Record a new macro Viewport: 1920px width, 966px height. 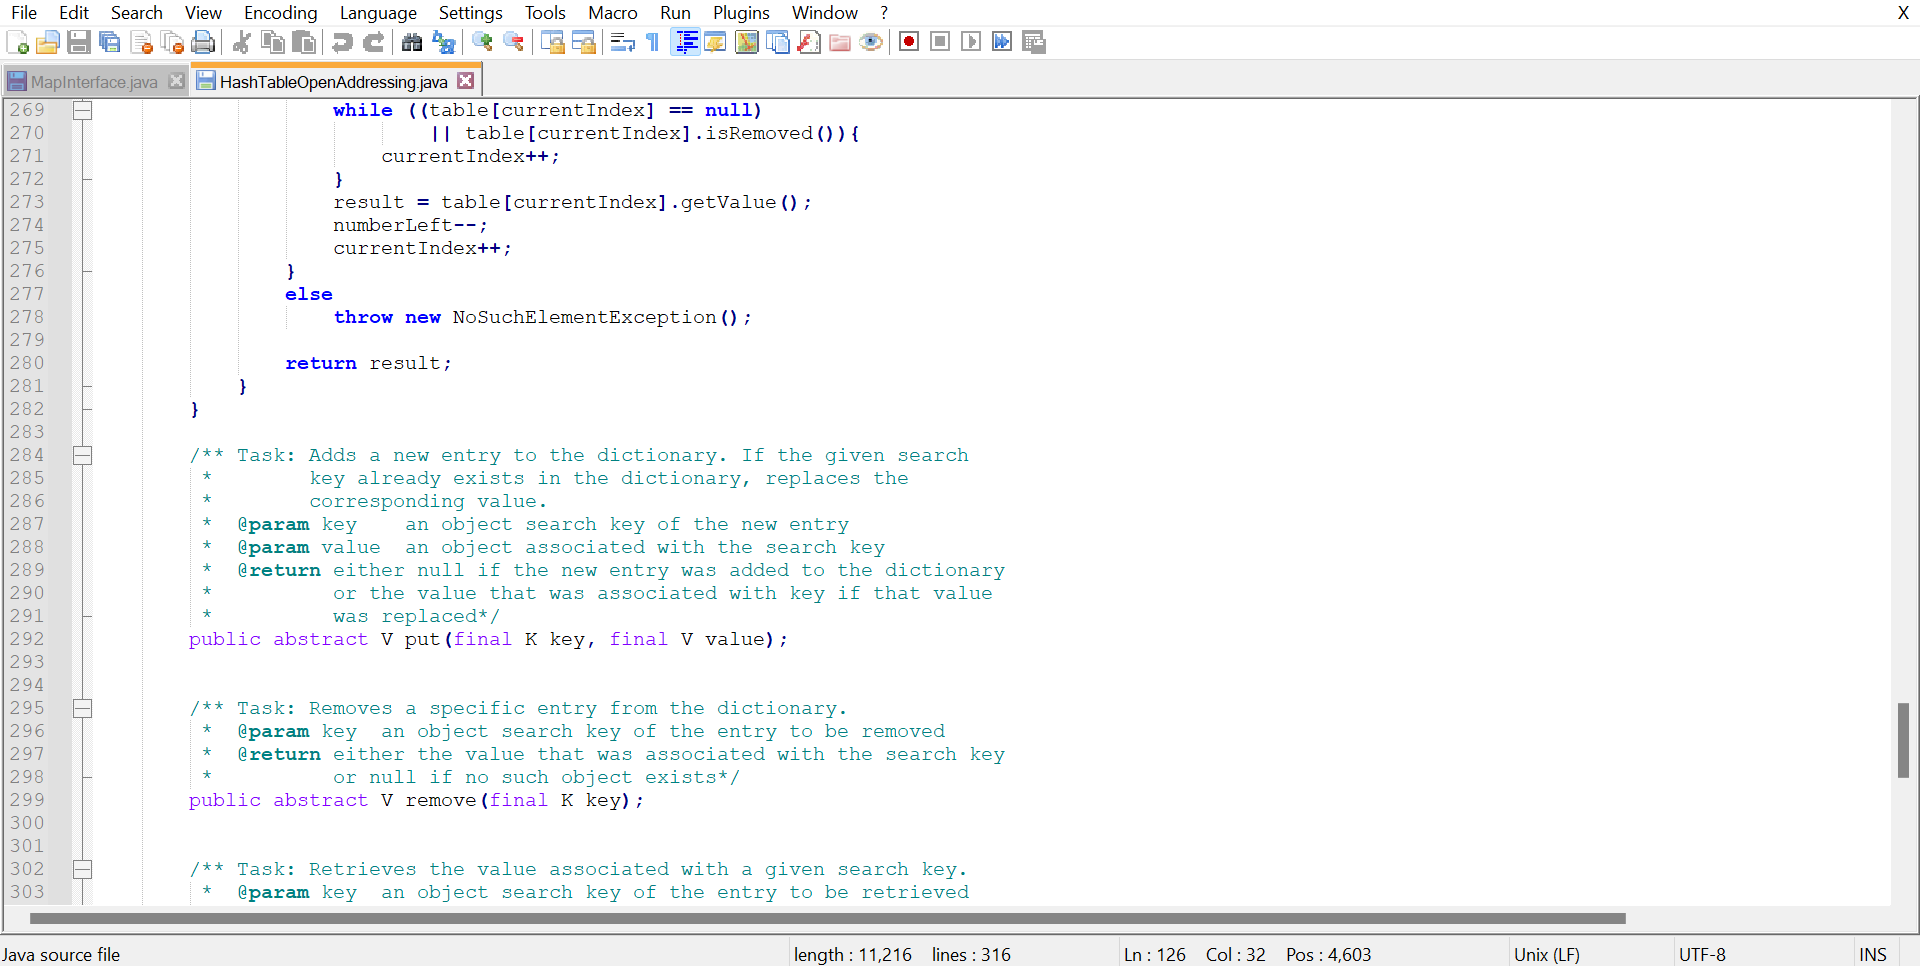click(x=908, y=42)
